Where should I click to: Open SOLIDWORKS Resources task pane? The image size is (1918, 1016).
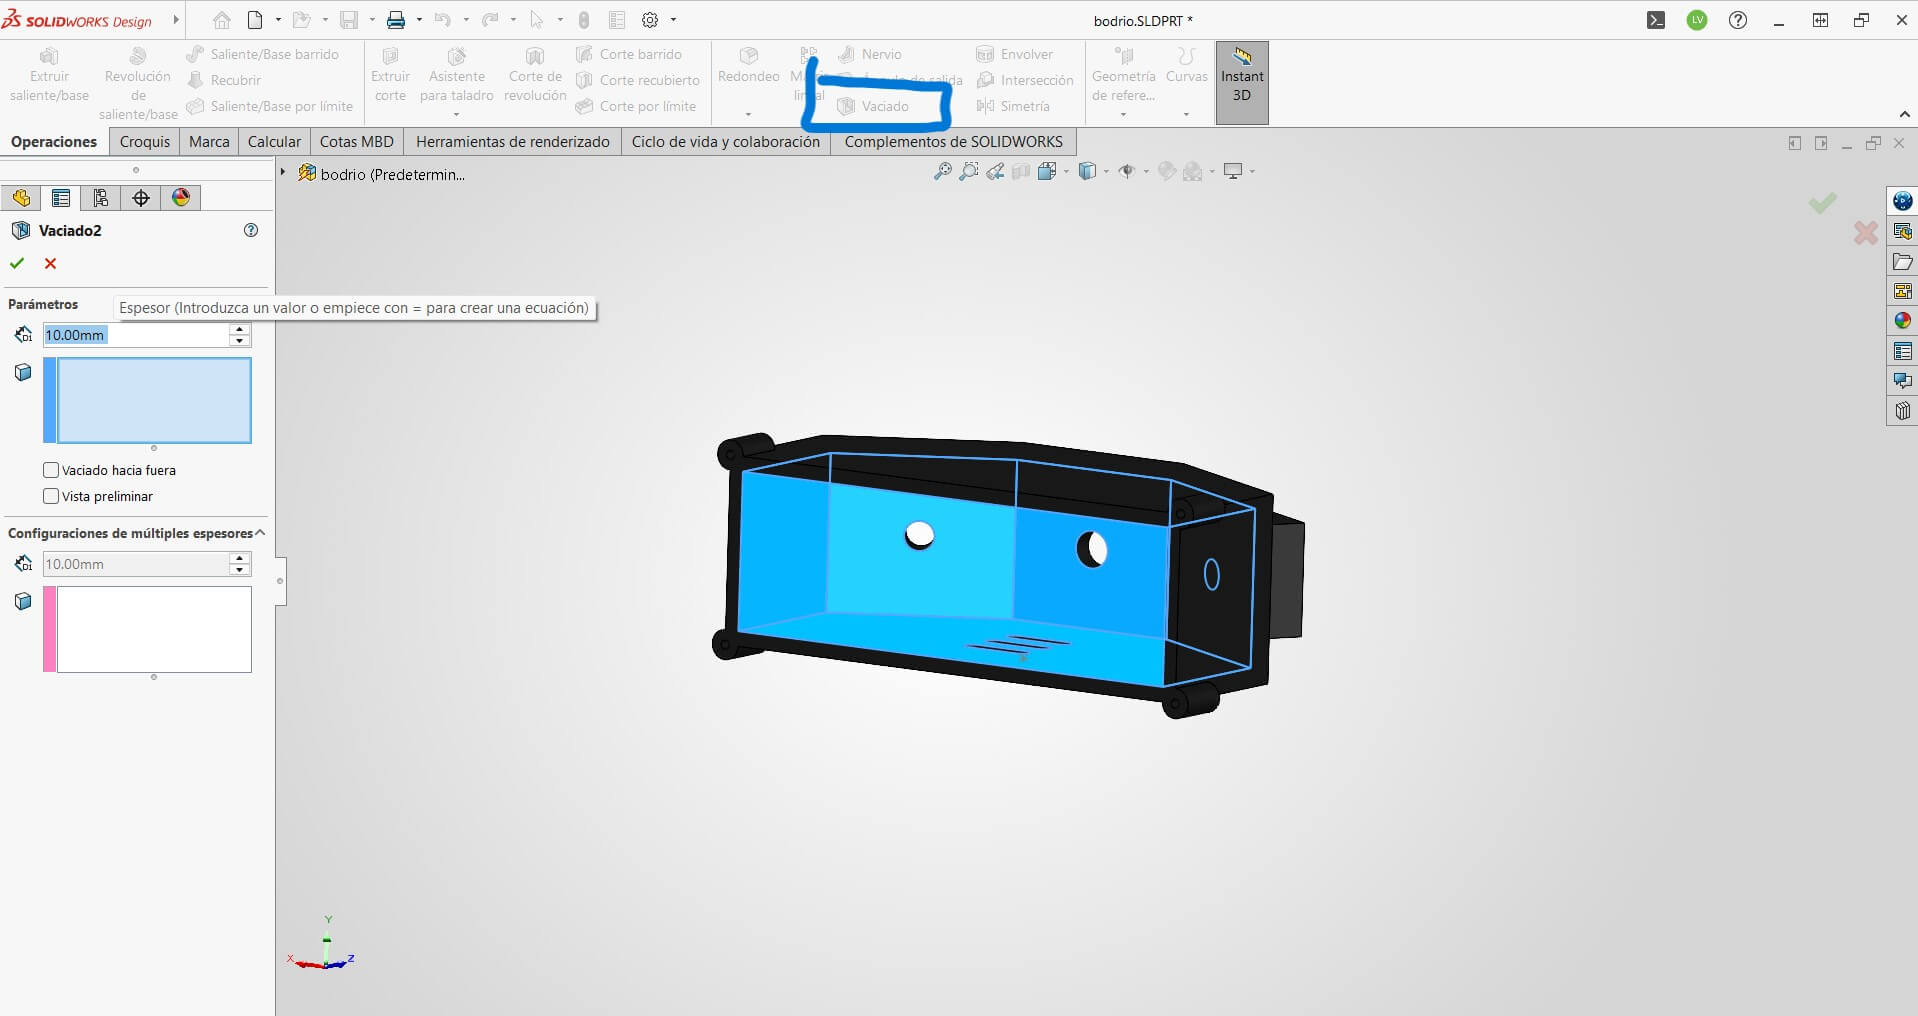pos(1902,231)
